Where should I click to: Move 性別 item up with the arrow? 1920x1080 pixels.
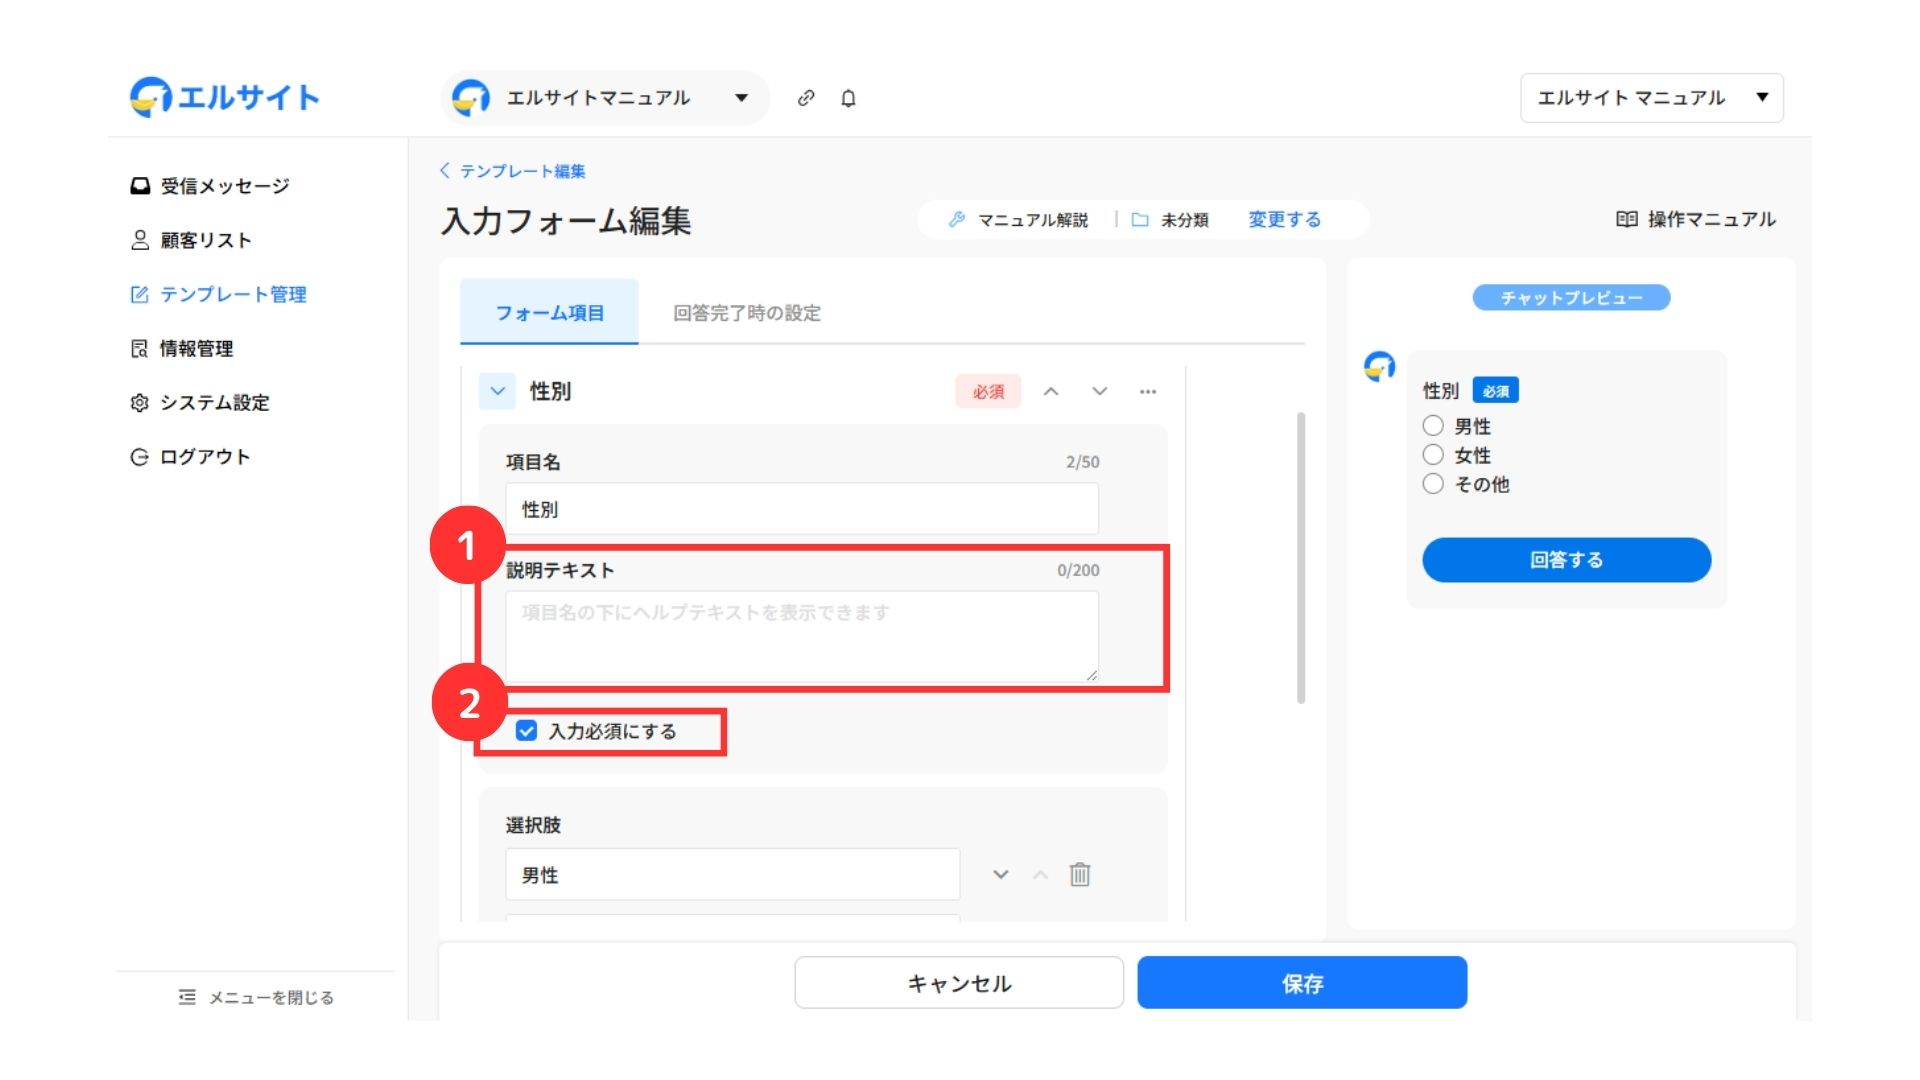[1051, 392]
